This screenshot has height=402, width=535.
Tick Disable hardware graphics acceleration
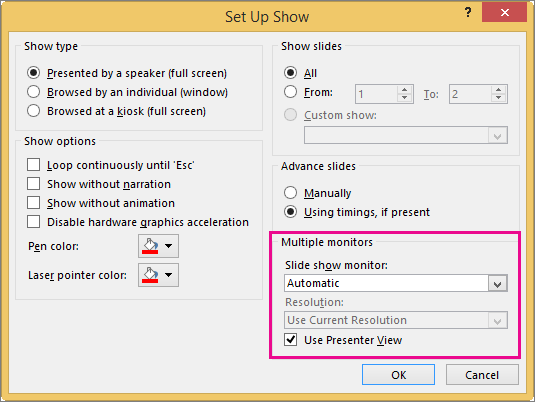pos(33,222)
